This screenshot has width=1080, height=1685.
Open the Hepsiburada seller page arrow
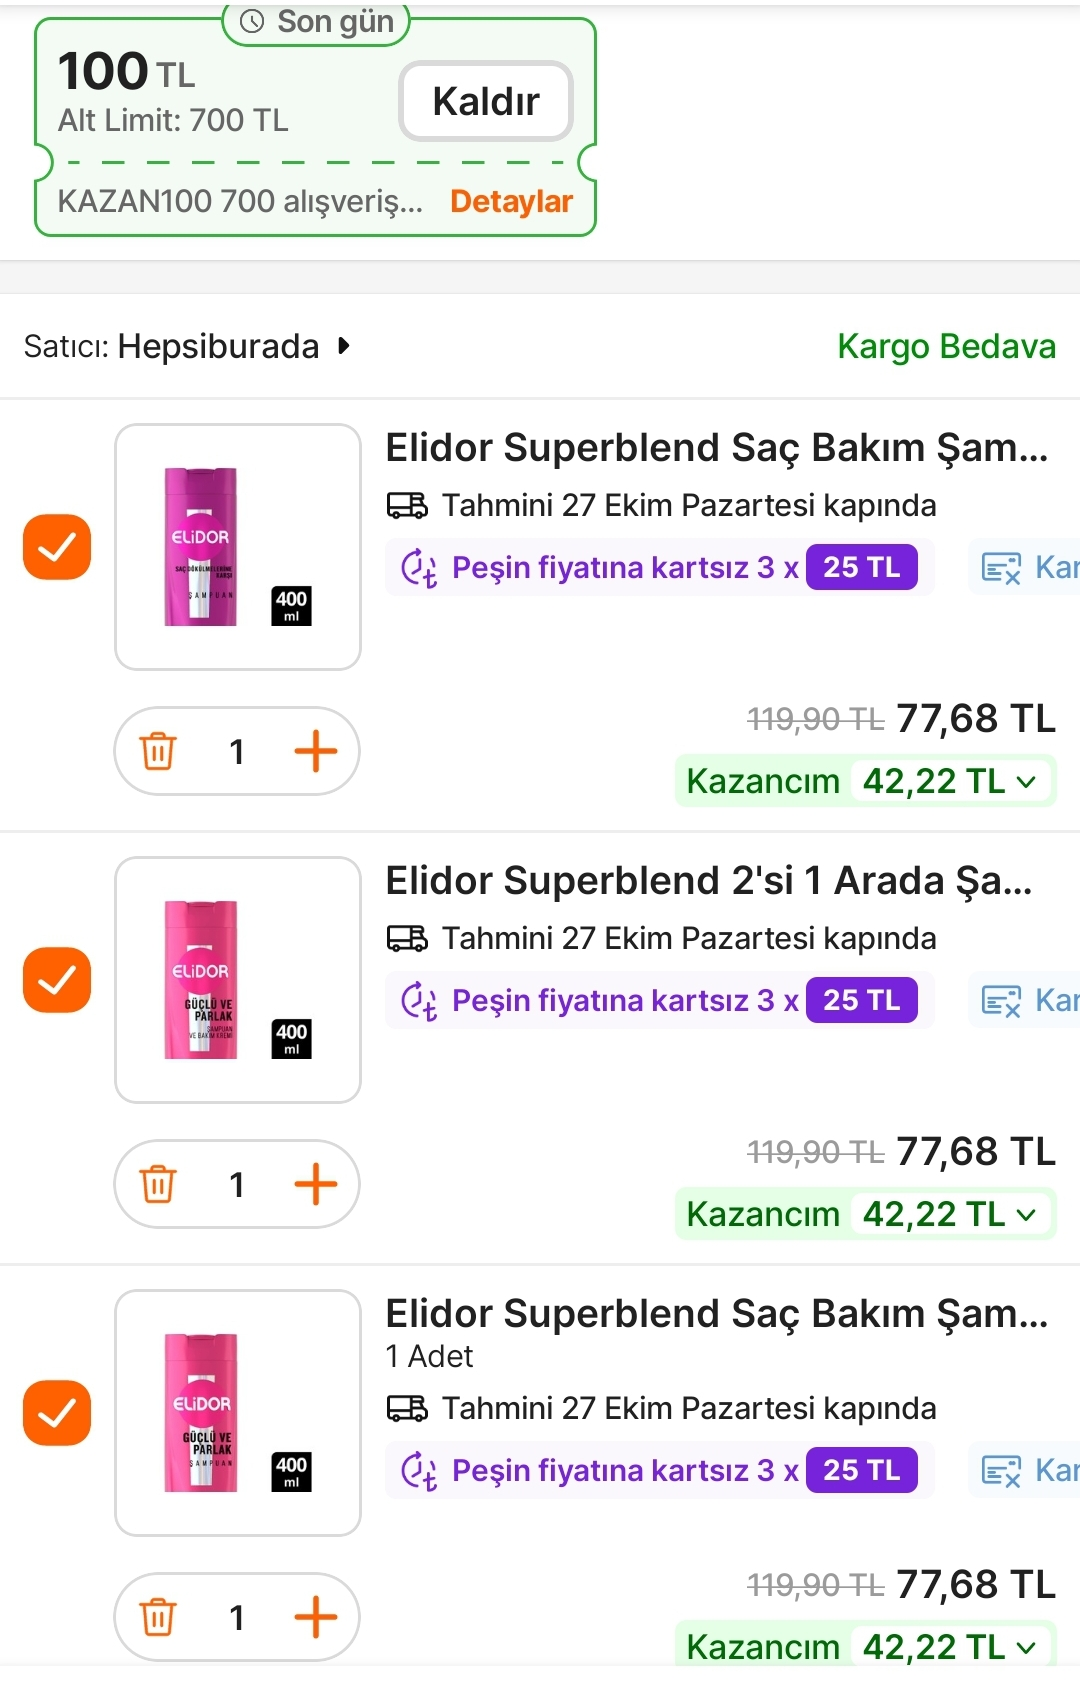coord(344,346)
